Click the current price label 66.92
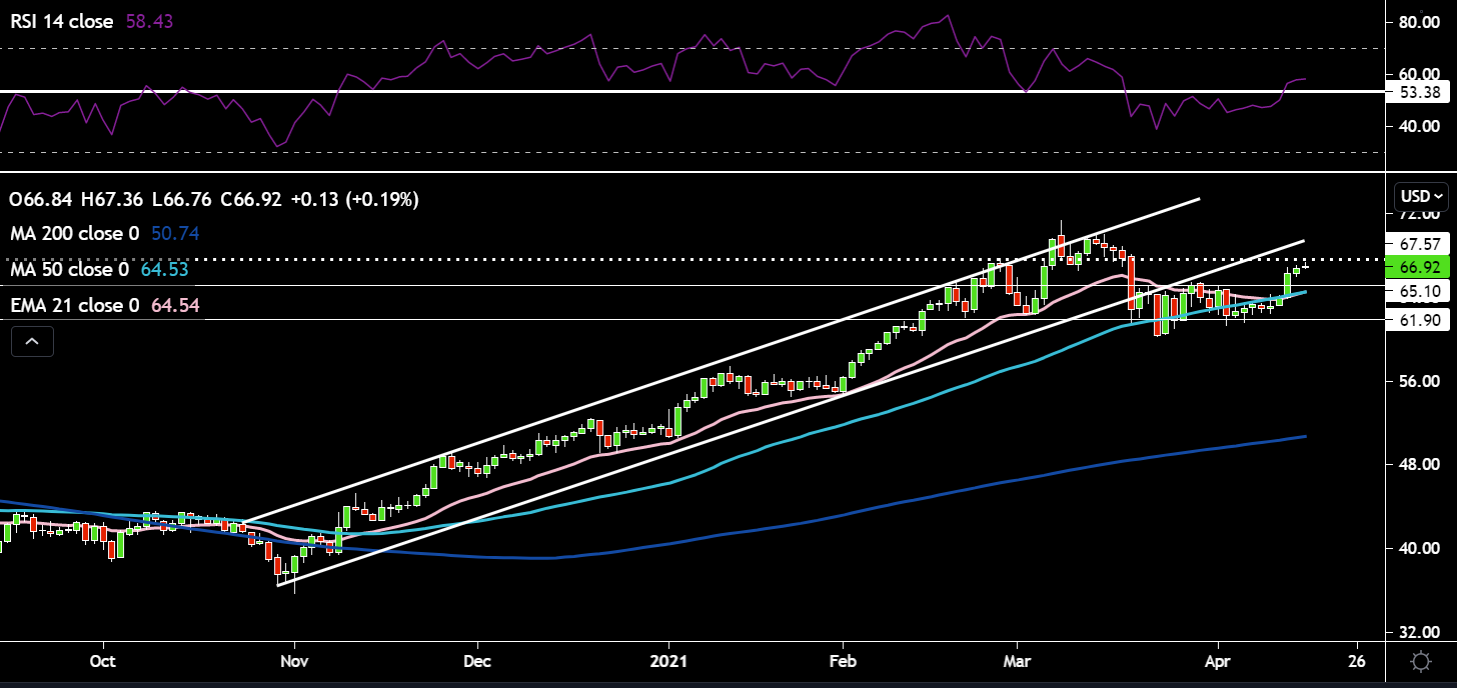Image resolution: width=1457 pixels, height=688 pixels. [1420, 267]
